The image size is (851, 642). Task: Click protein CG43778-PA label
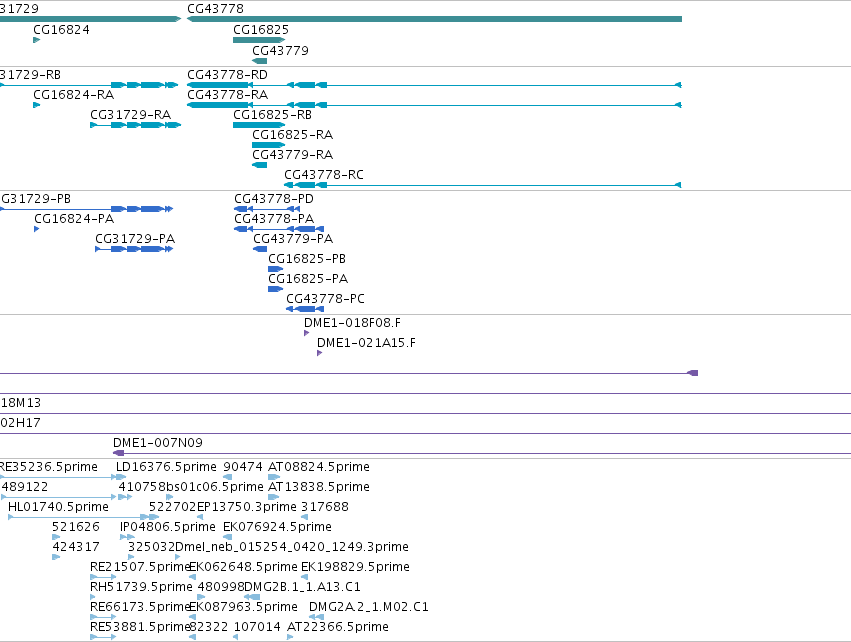pos(274,219)
